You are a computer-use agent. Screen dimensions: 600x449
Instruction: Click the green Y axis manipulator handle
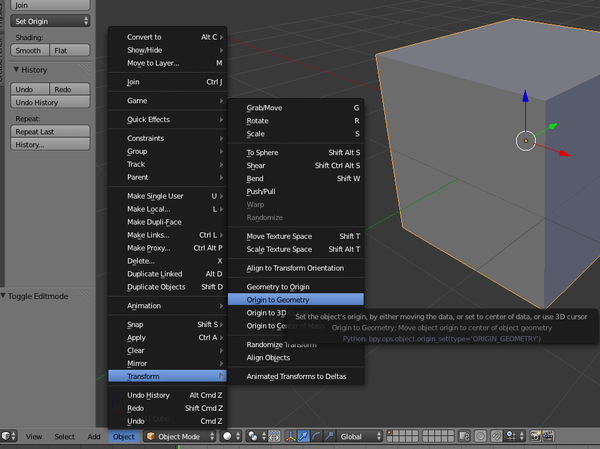(553, 126)
